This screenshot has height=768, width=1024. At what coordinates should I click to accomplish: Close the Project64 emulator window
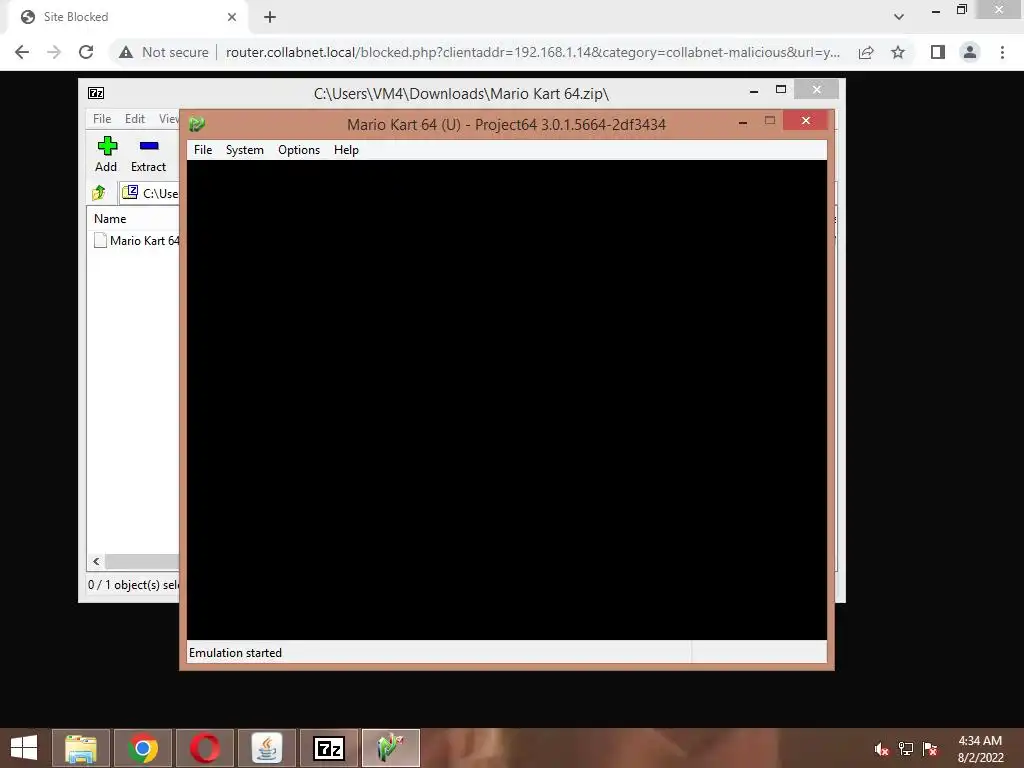805,121
